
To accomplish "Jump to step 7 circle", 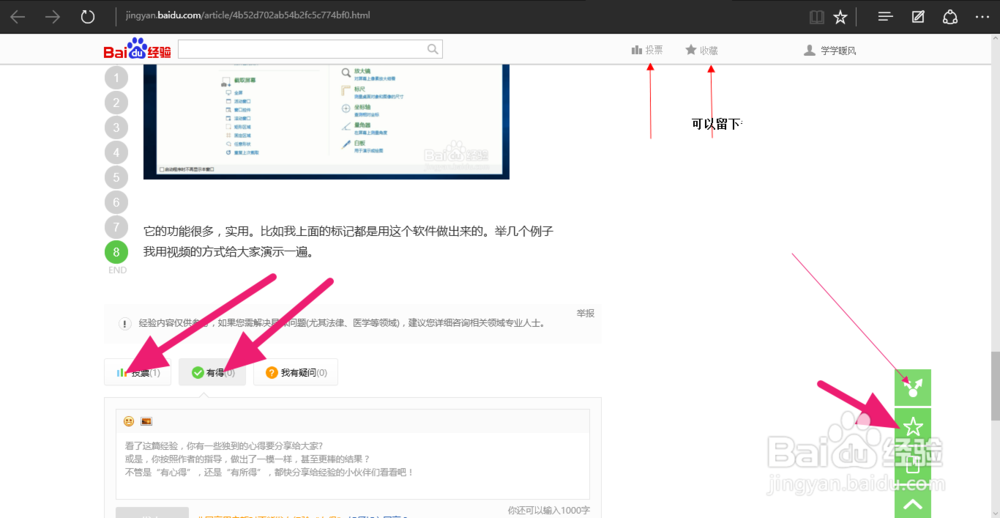I will pos(116,227).
